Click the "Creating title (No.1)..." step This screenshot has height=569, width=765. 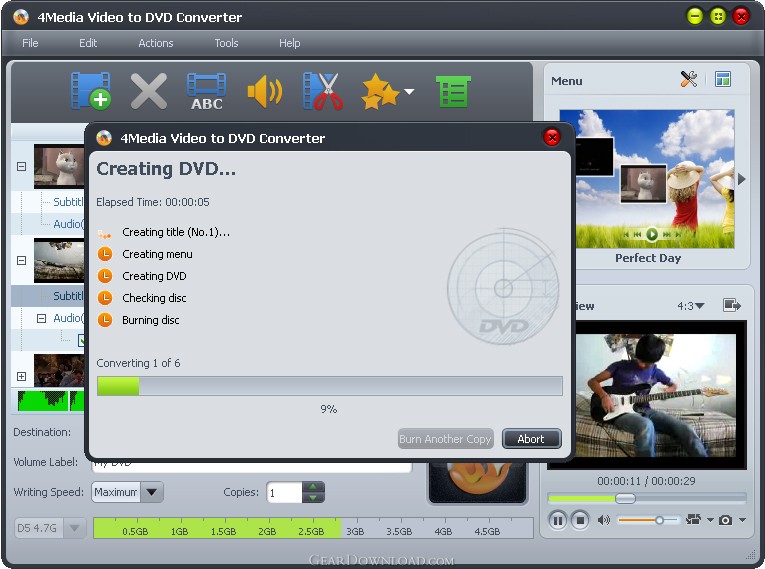[x=176, y=232]
